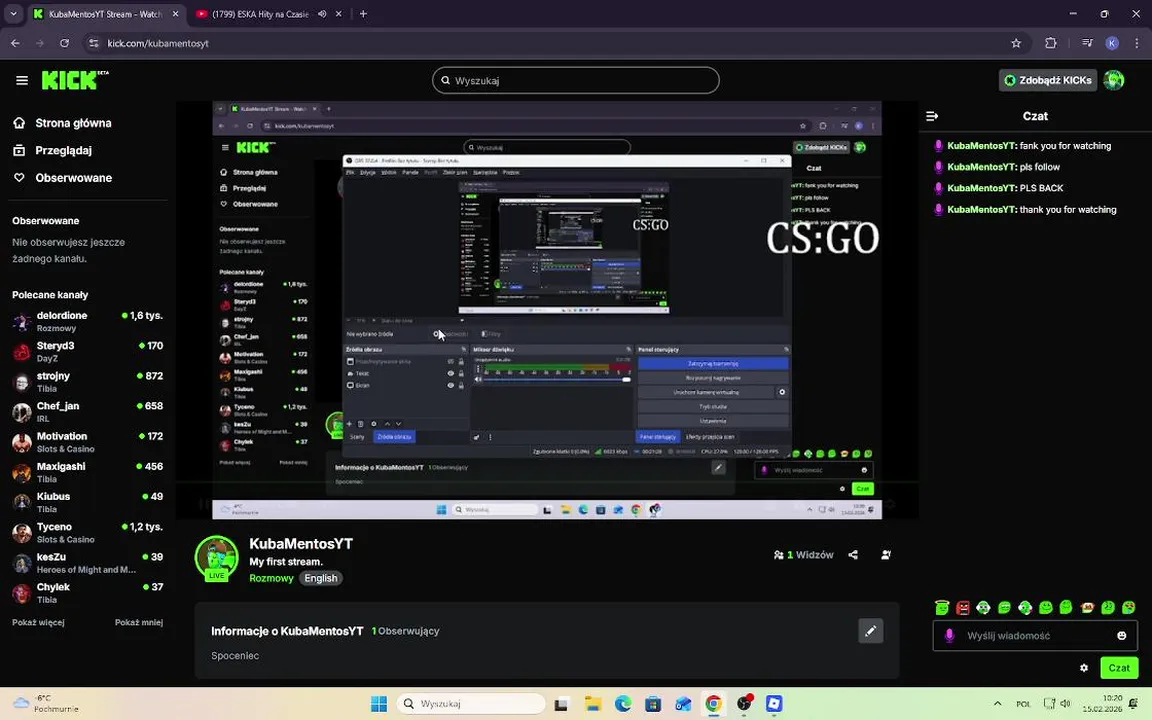Click the pencil edit icon in channel info

tap(871, 630)
